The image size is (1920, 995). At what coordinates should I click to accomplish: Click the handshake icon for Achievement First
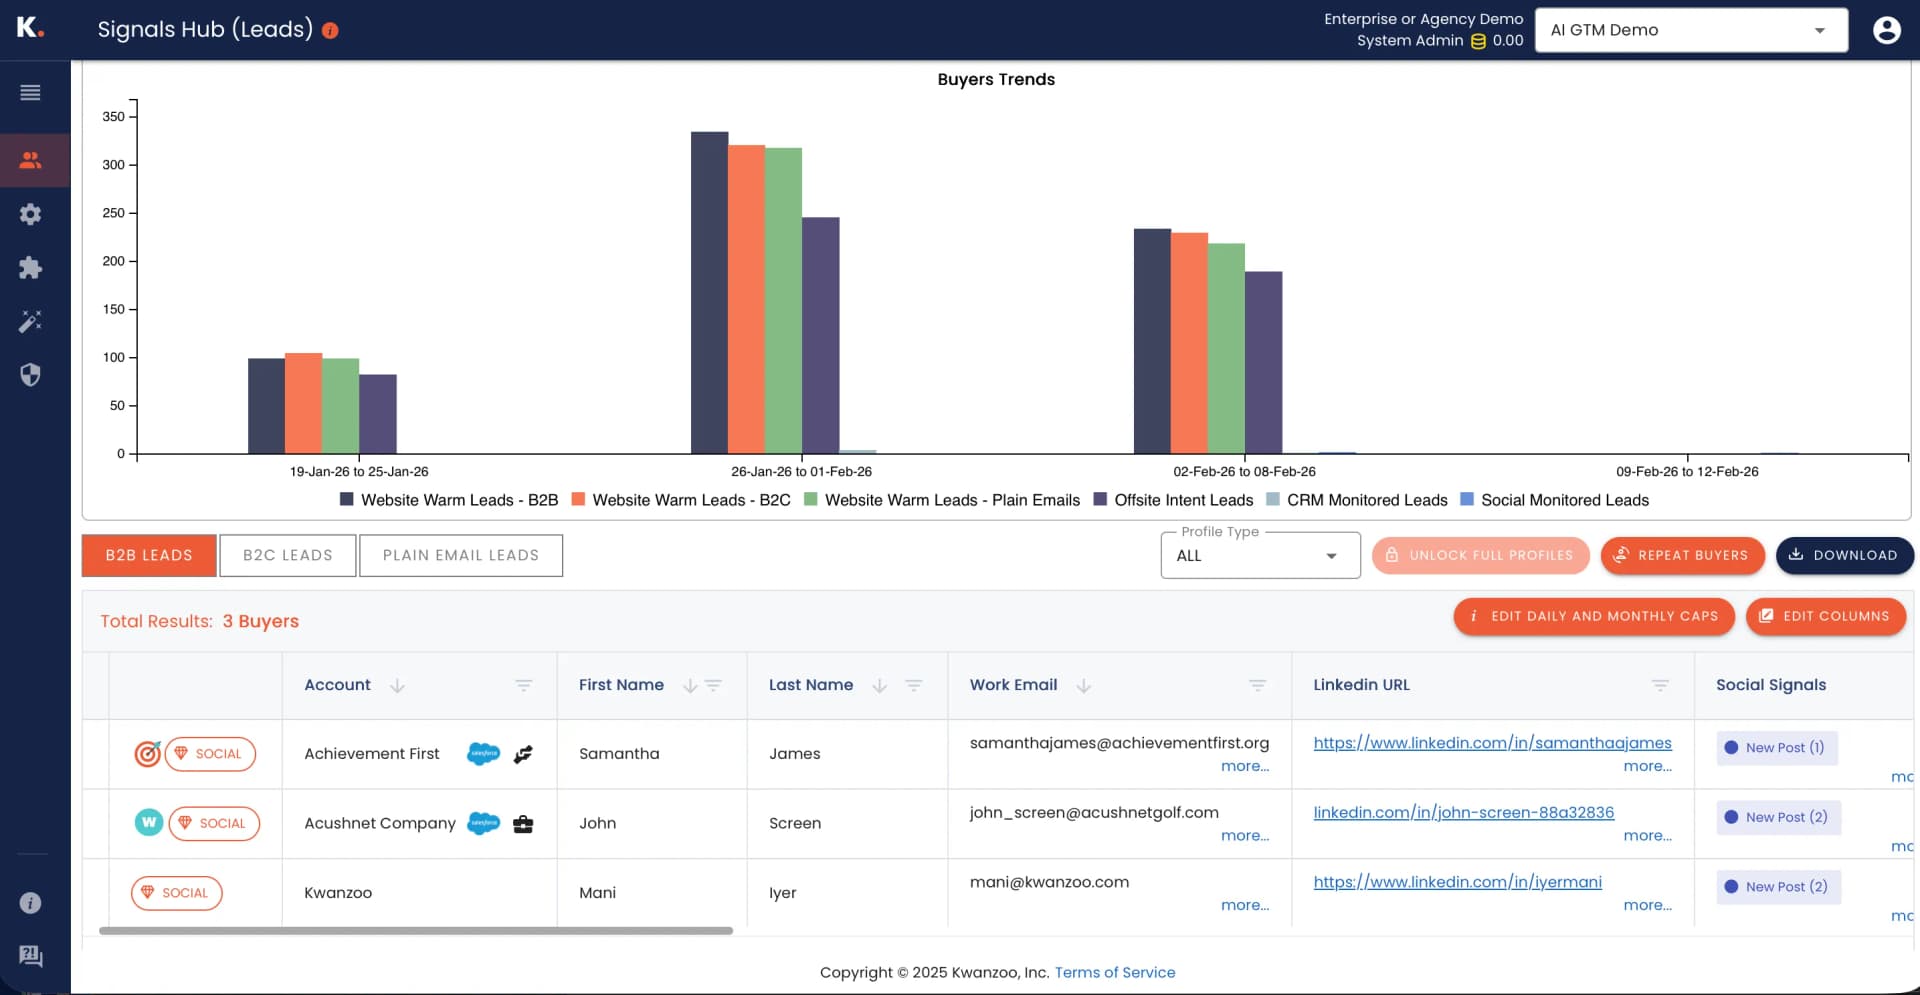523,754
